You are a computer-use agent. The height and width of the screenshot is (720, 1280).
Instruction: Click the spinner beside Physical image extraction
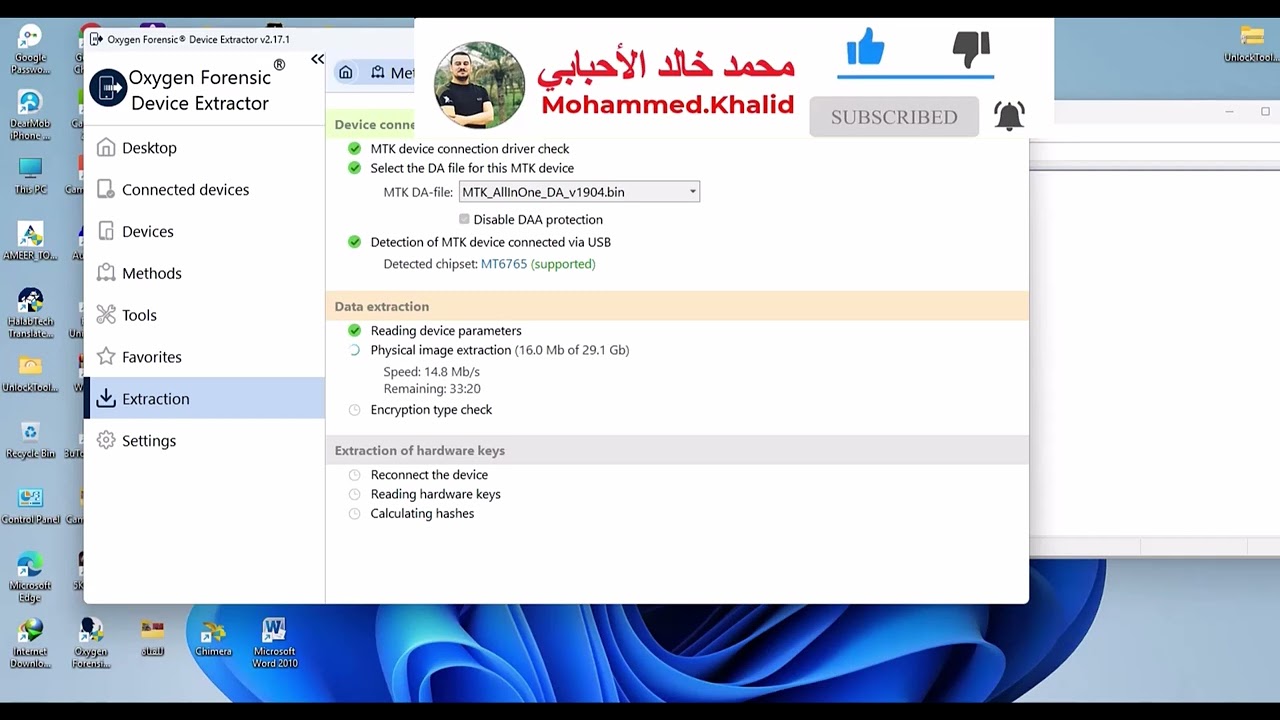pyautogui.click(x=354, y=350)
